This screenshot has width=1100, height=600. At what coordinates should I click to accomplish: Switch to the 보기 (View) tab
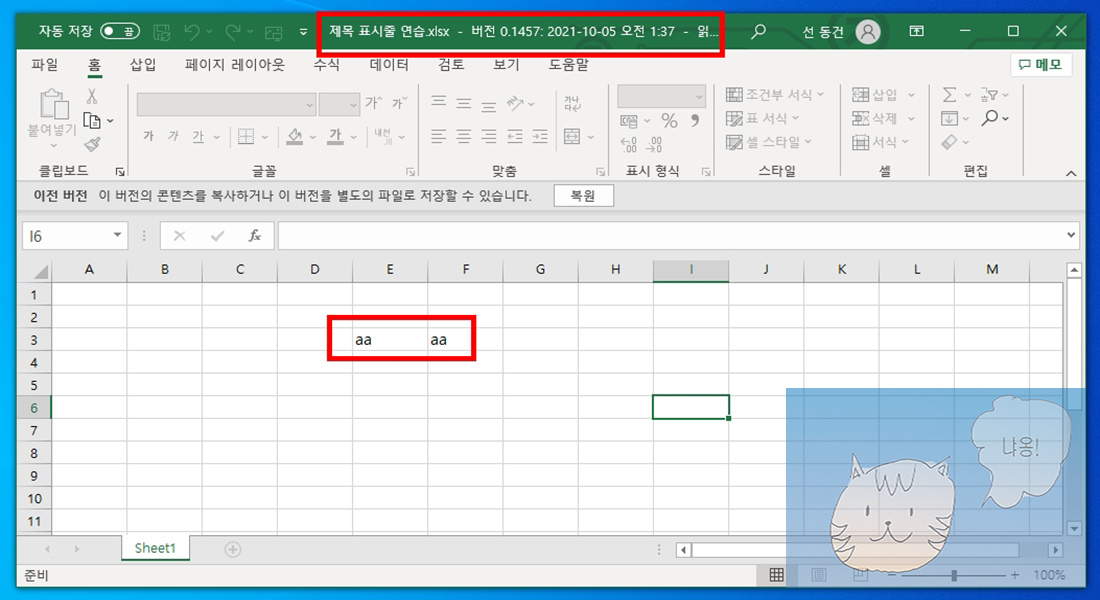point(507,65)
